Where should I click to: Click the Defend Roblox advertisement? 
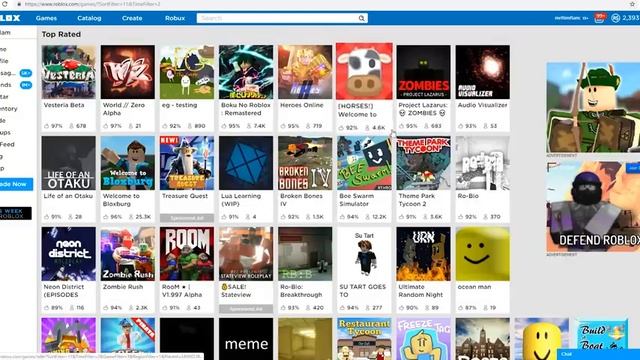pos(593,207)
